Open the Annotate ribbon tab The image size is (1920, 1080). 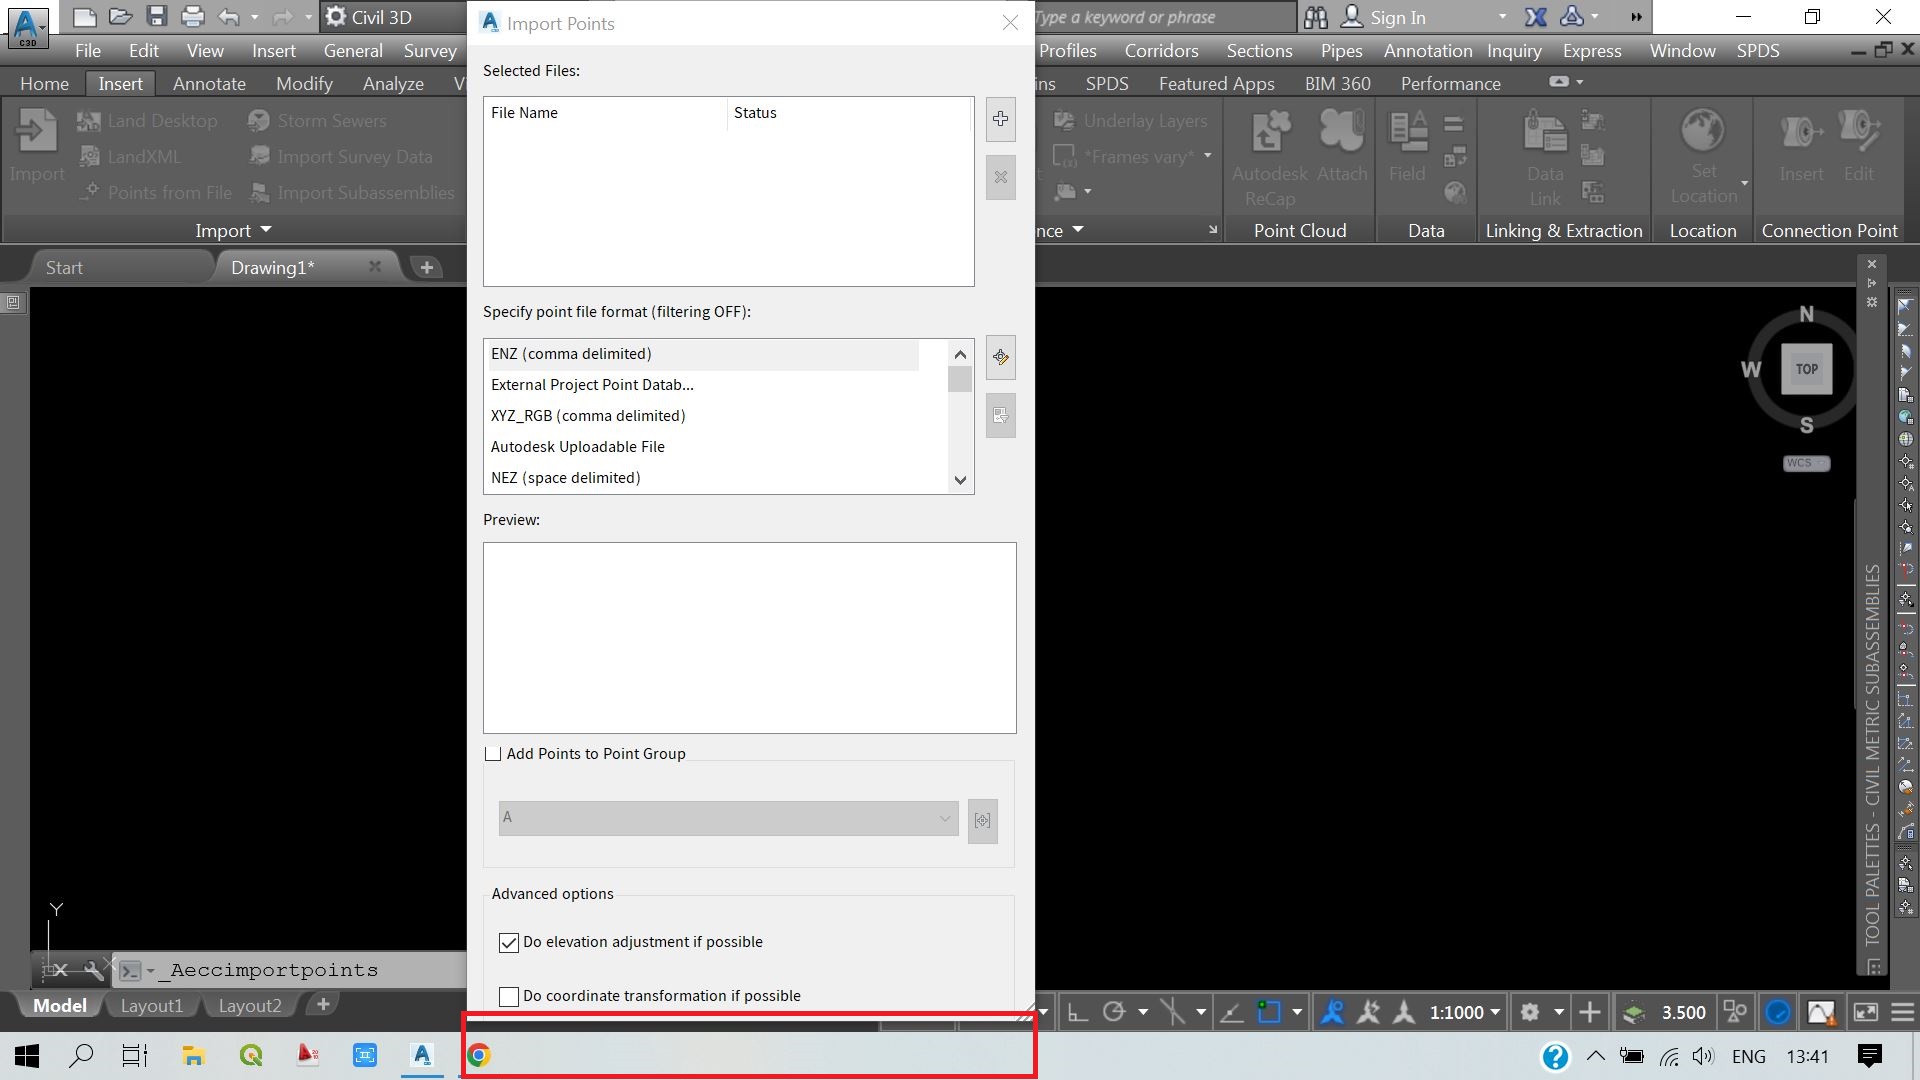coord(209,84)
